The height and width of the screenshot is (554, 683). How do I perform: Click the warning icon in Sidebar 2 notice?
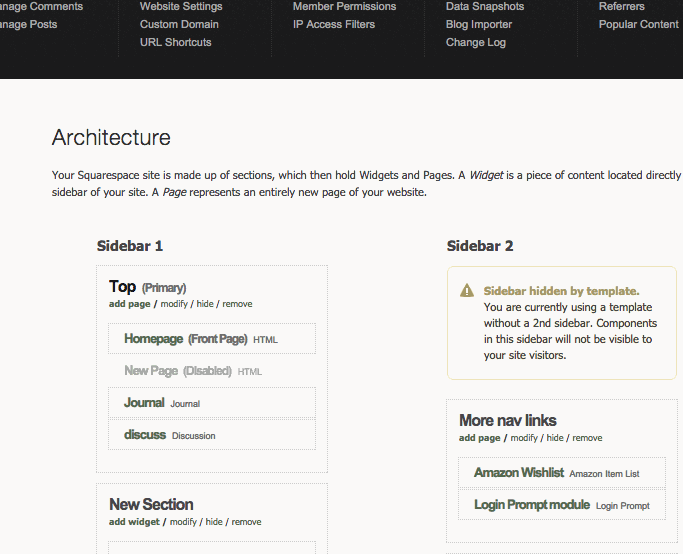point(467,291)
